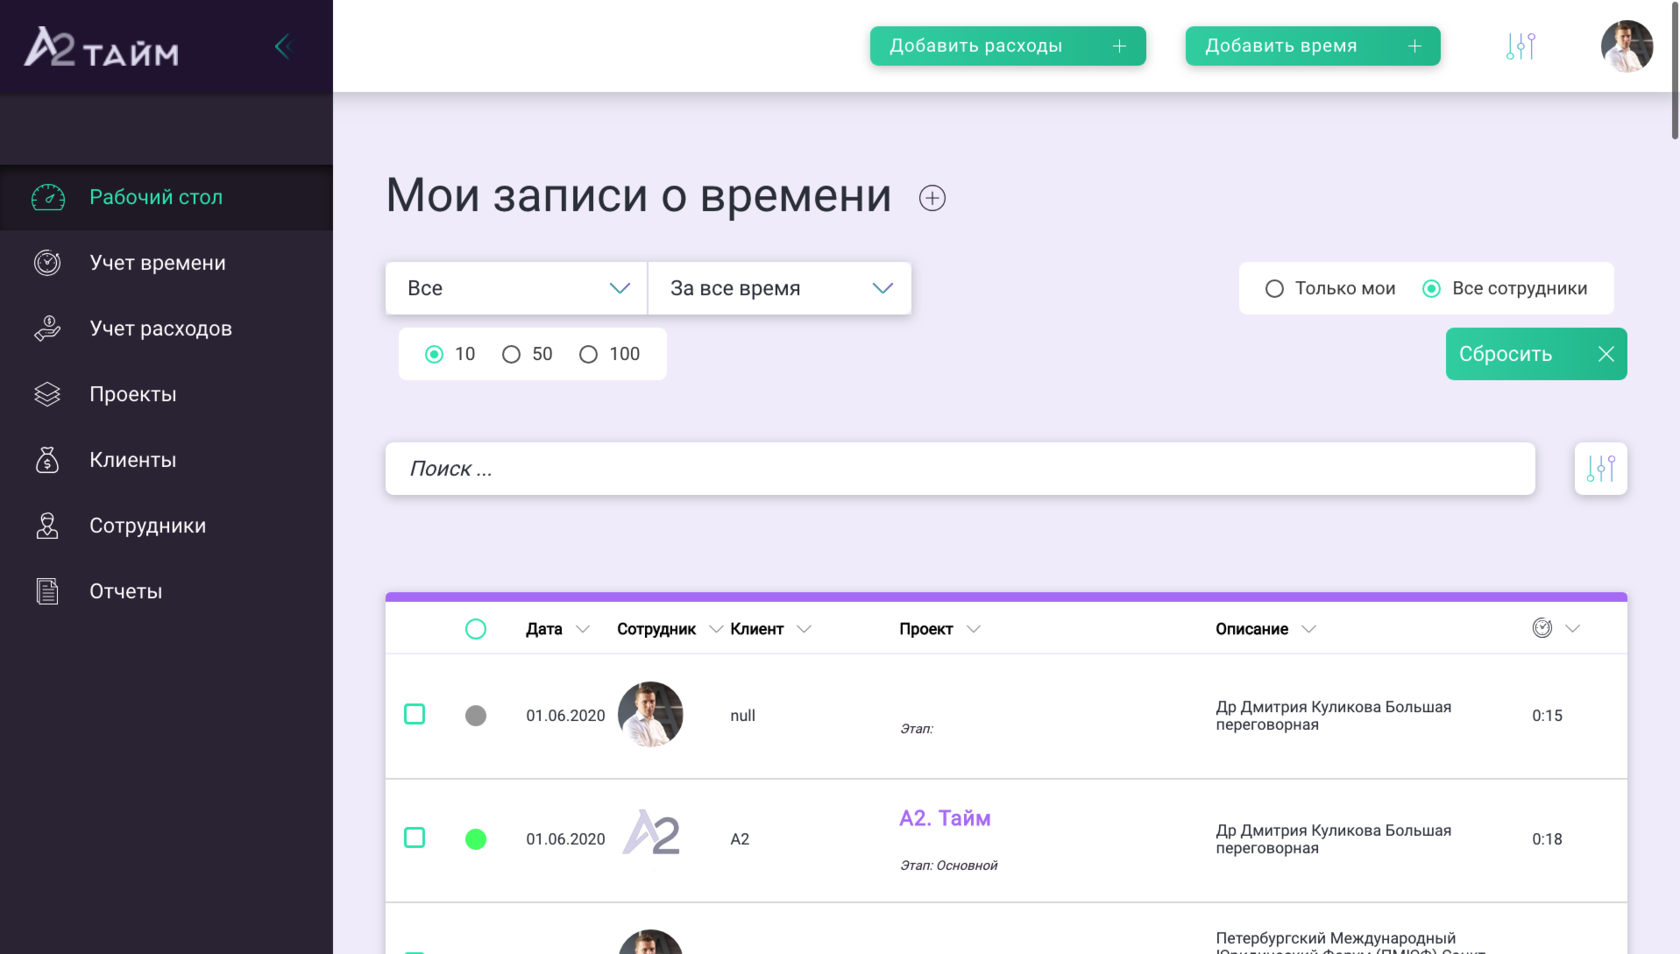Click the A2 Тайм logo

coord(101,46)
